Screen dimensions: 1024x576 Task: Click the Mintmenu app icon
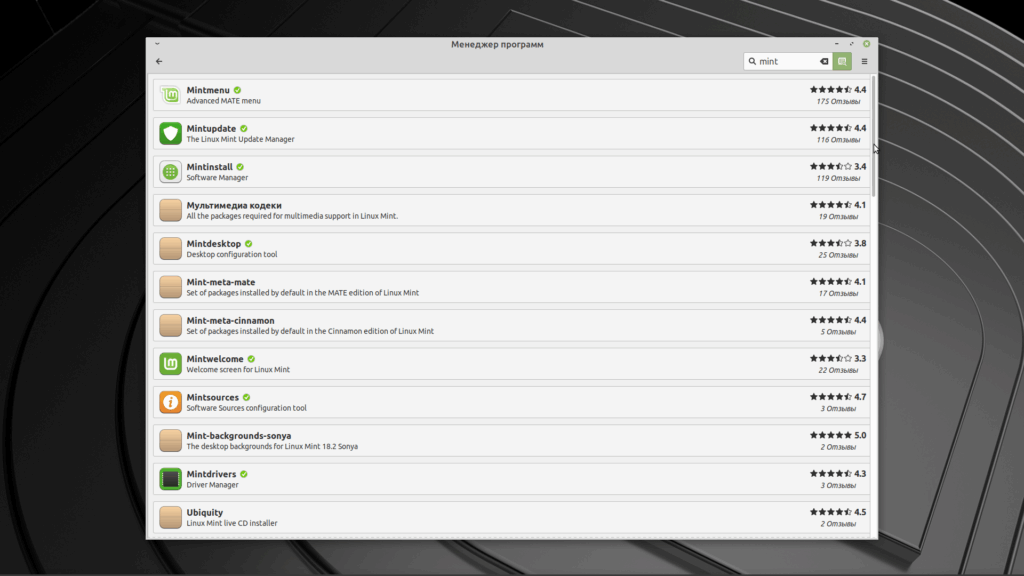[170, 95]
